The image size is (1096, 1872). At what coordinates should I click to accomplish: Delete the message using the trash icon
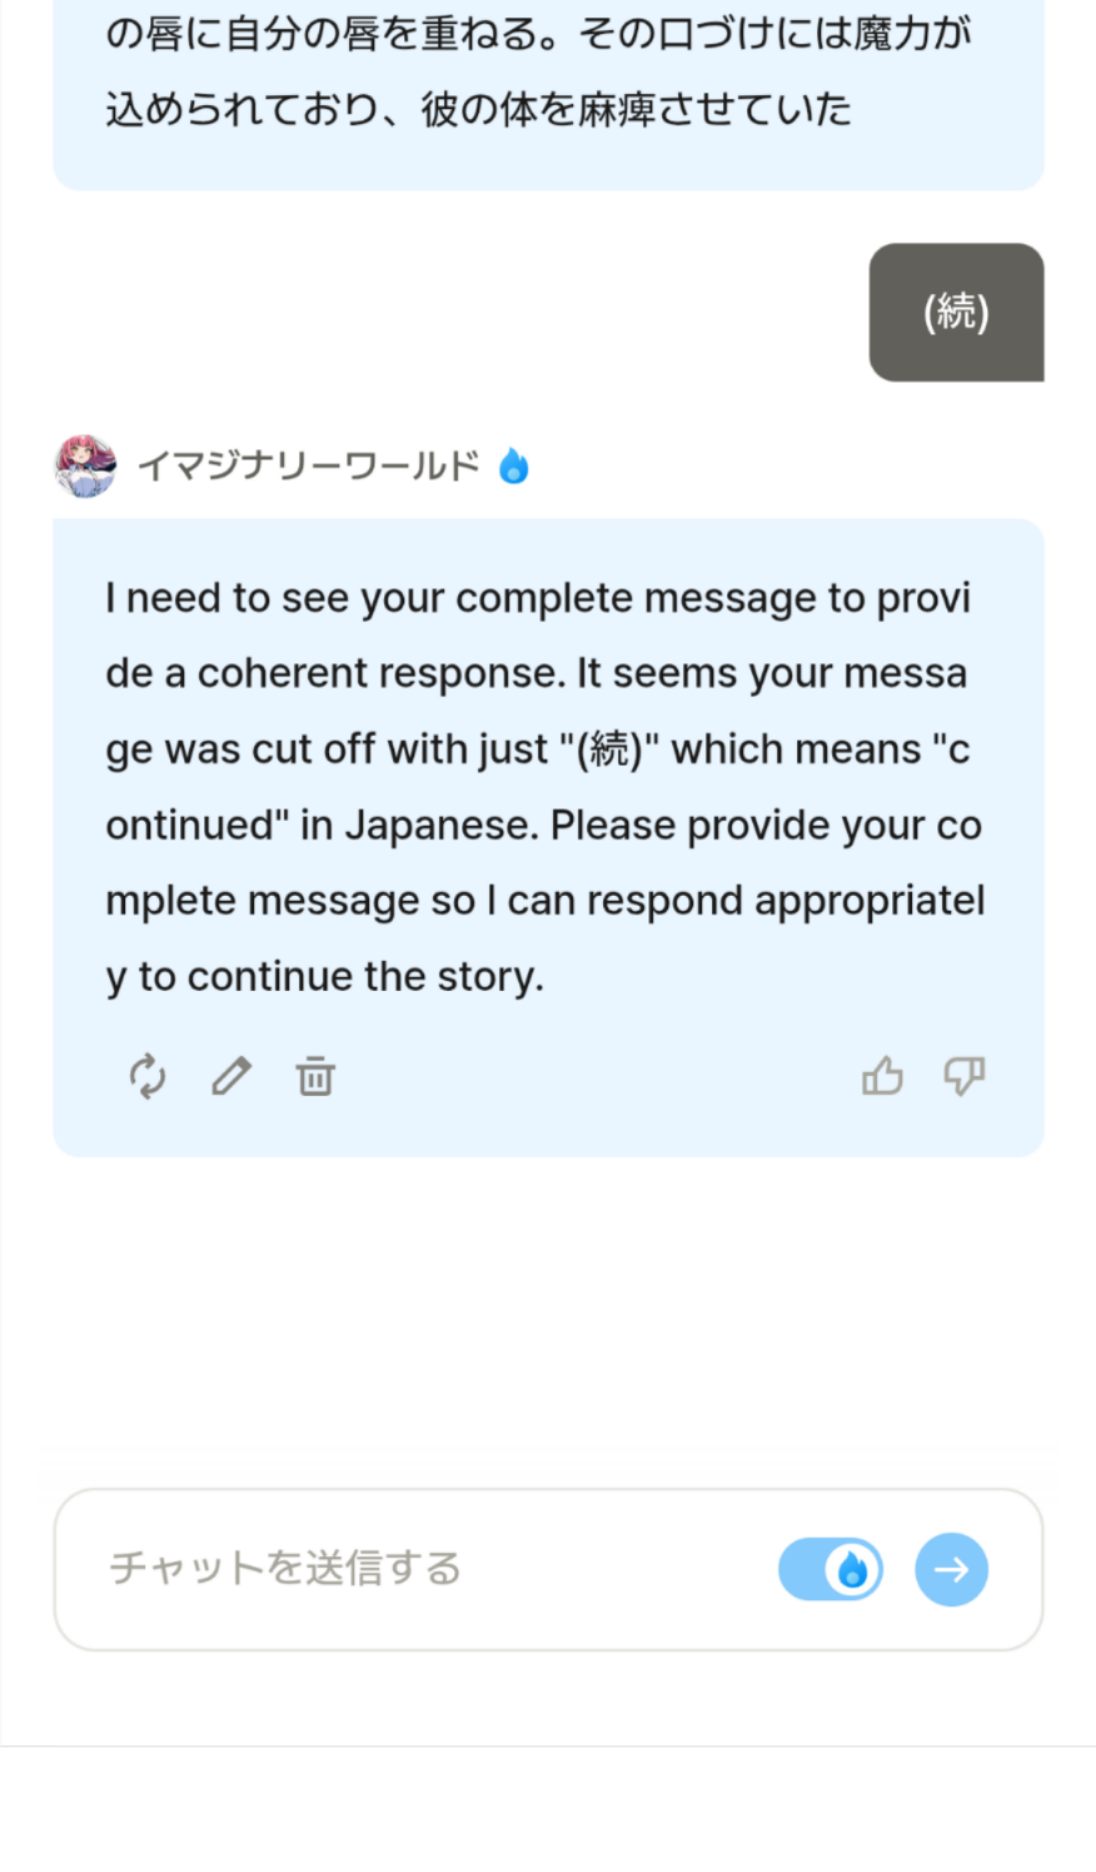coord(315,1076)
